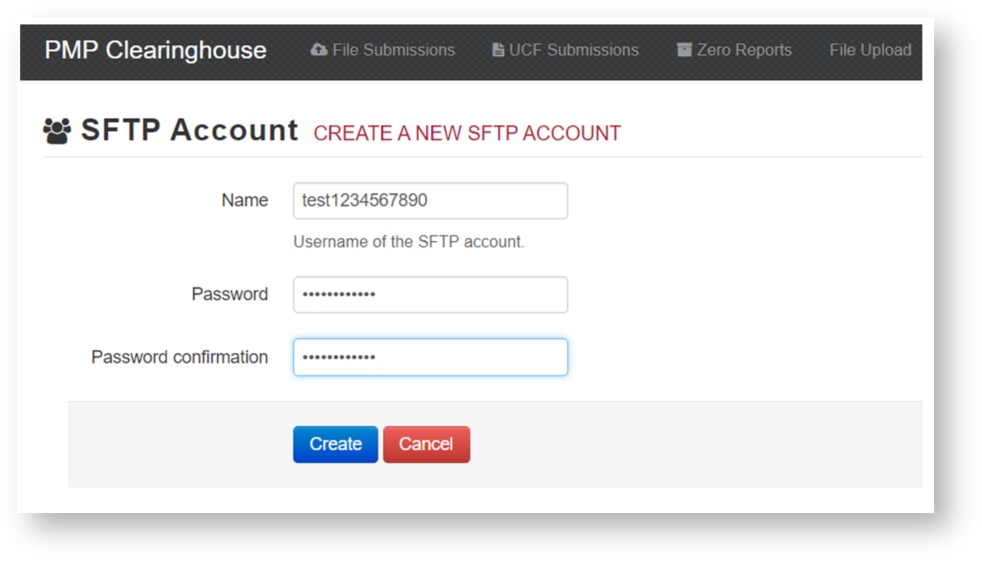Click the 'Name' field label
The image size is (982, 561).
pos(245,200)
